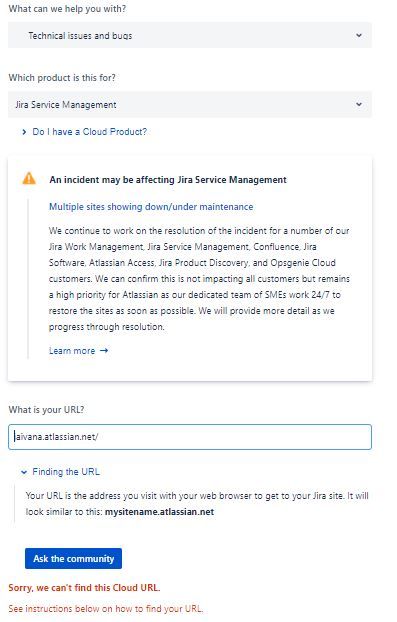This screenshot has height=622, width=397.
Task: Click the incident description paragraph
Action: point(199,279)
